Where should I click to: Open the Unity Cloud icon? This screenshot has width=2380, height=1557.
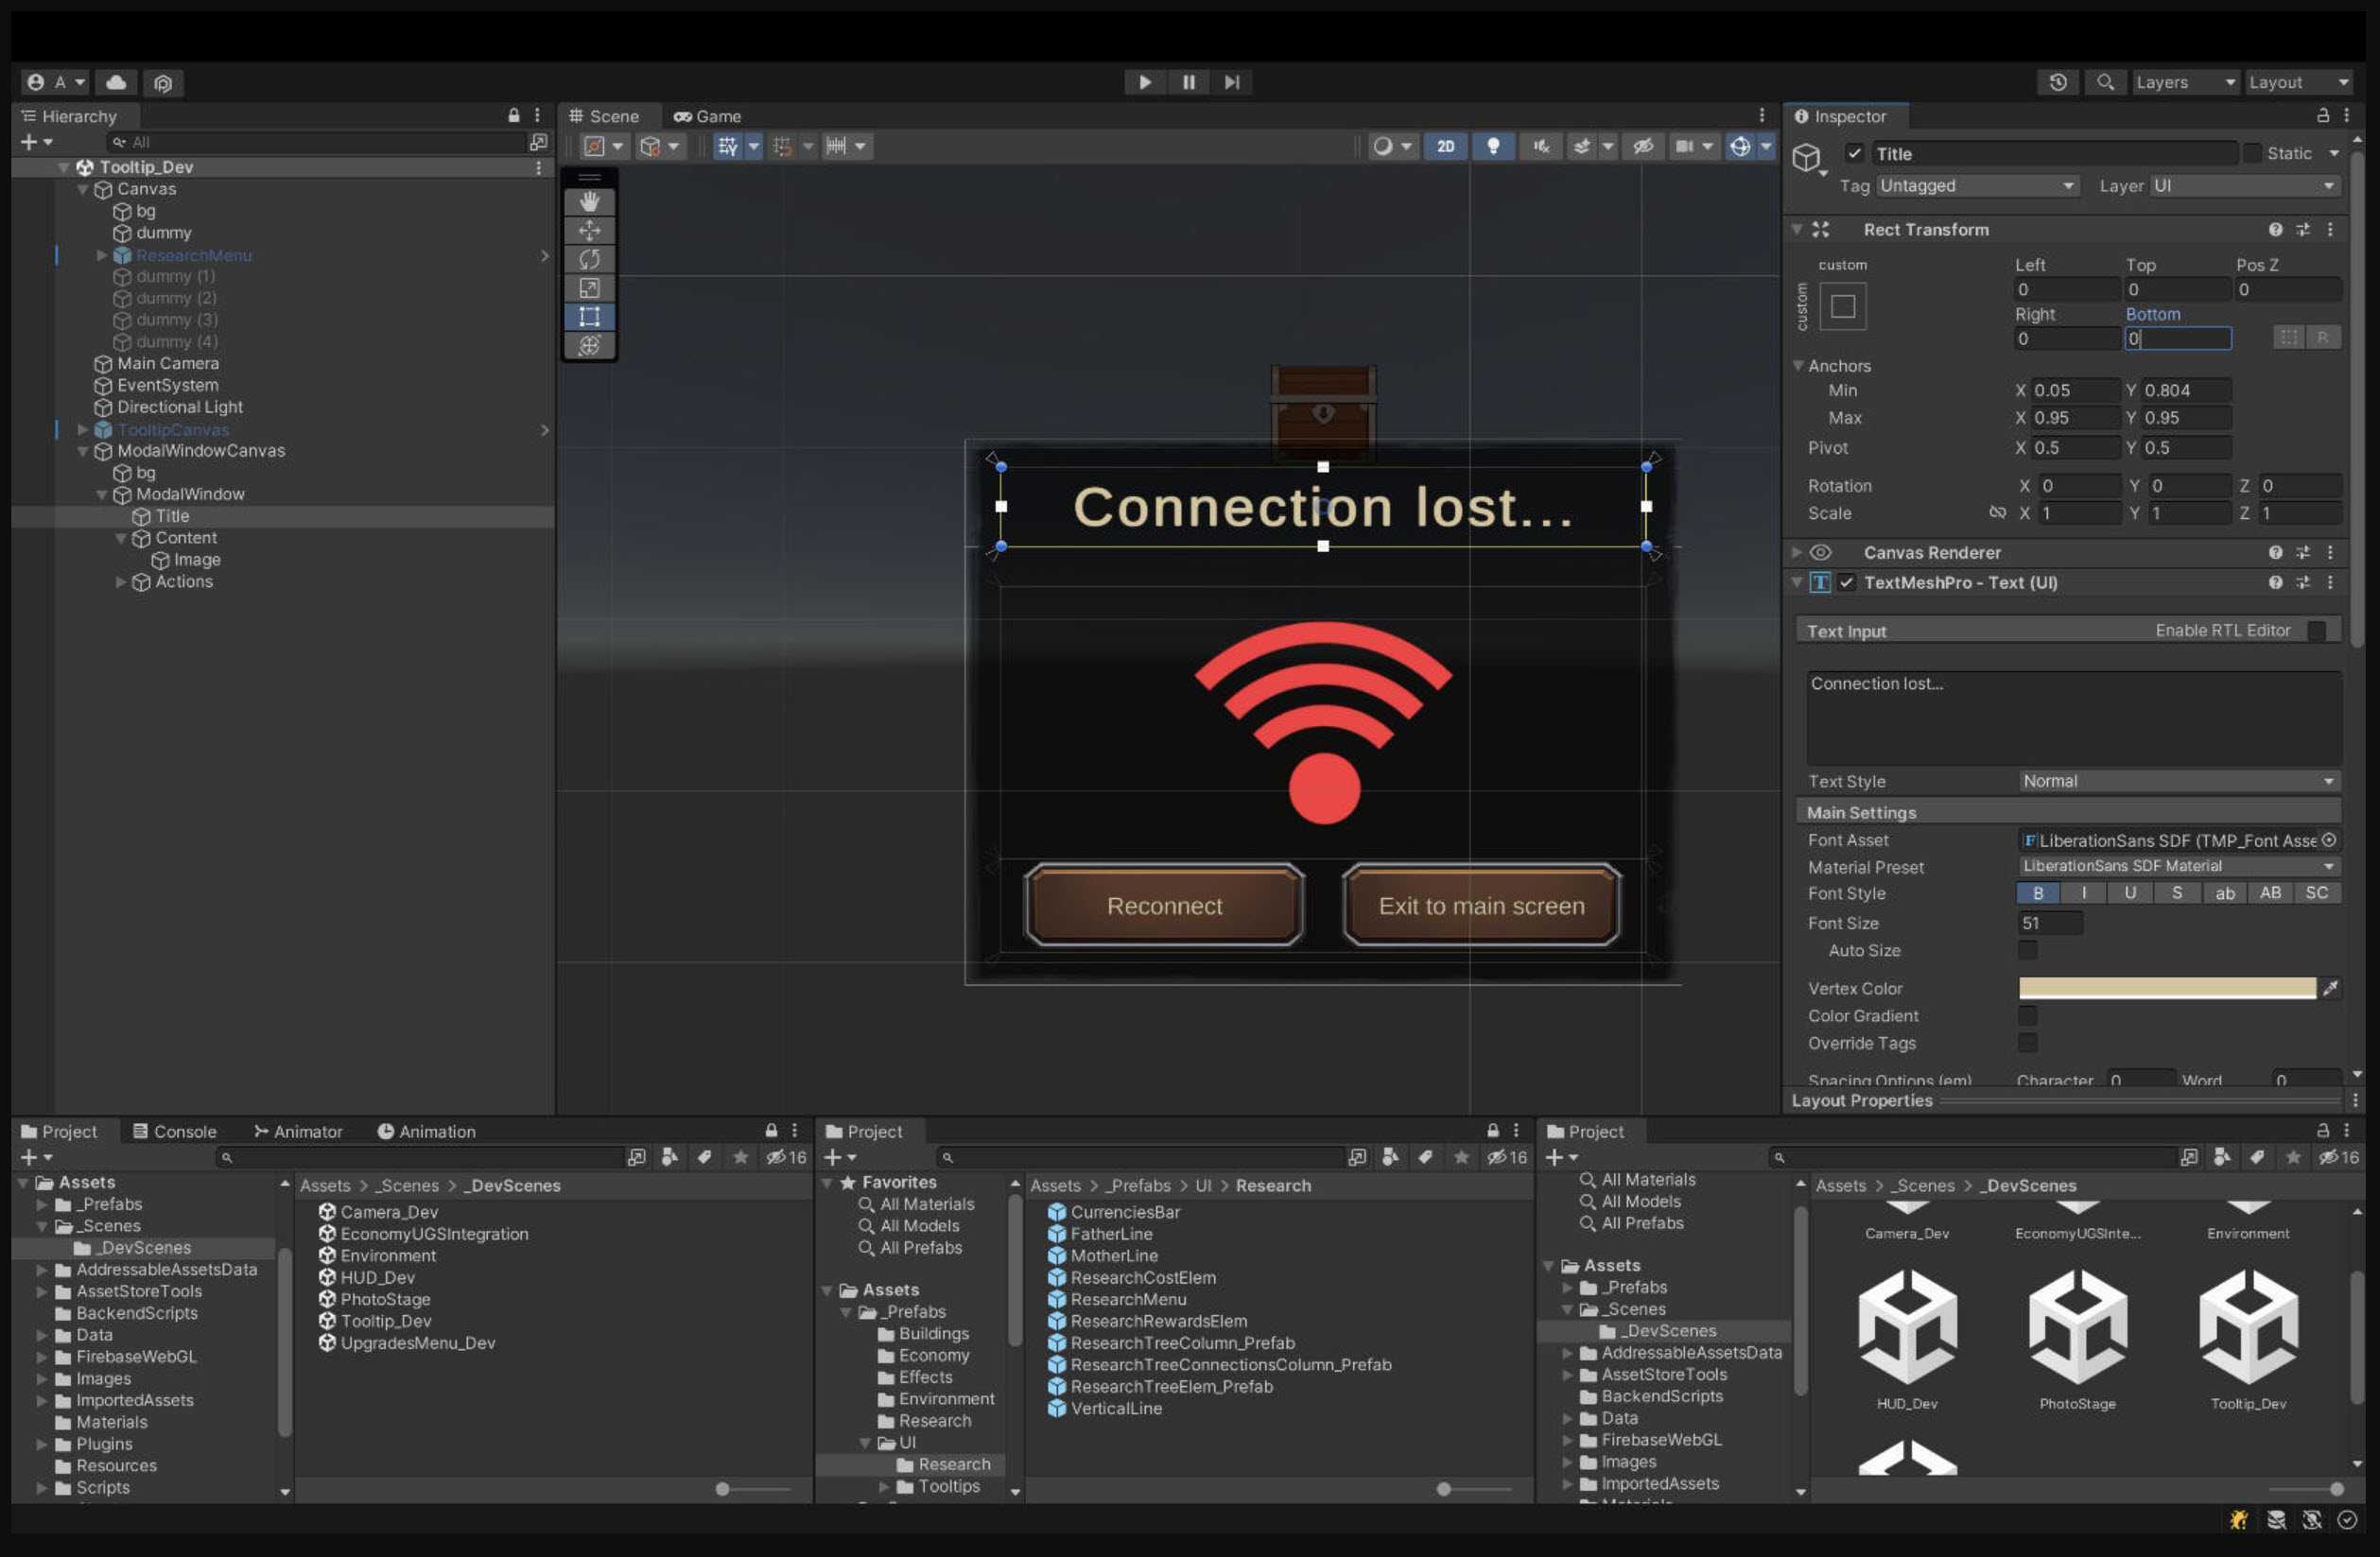116,82
